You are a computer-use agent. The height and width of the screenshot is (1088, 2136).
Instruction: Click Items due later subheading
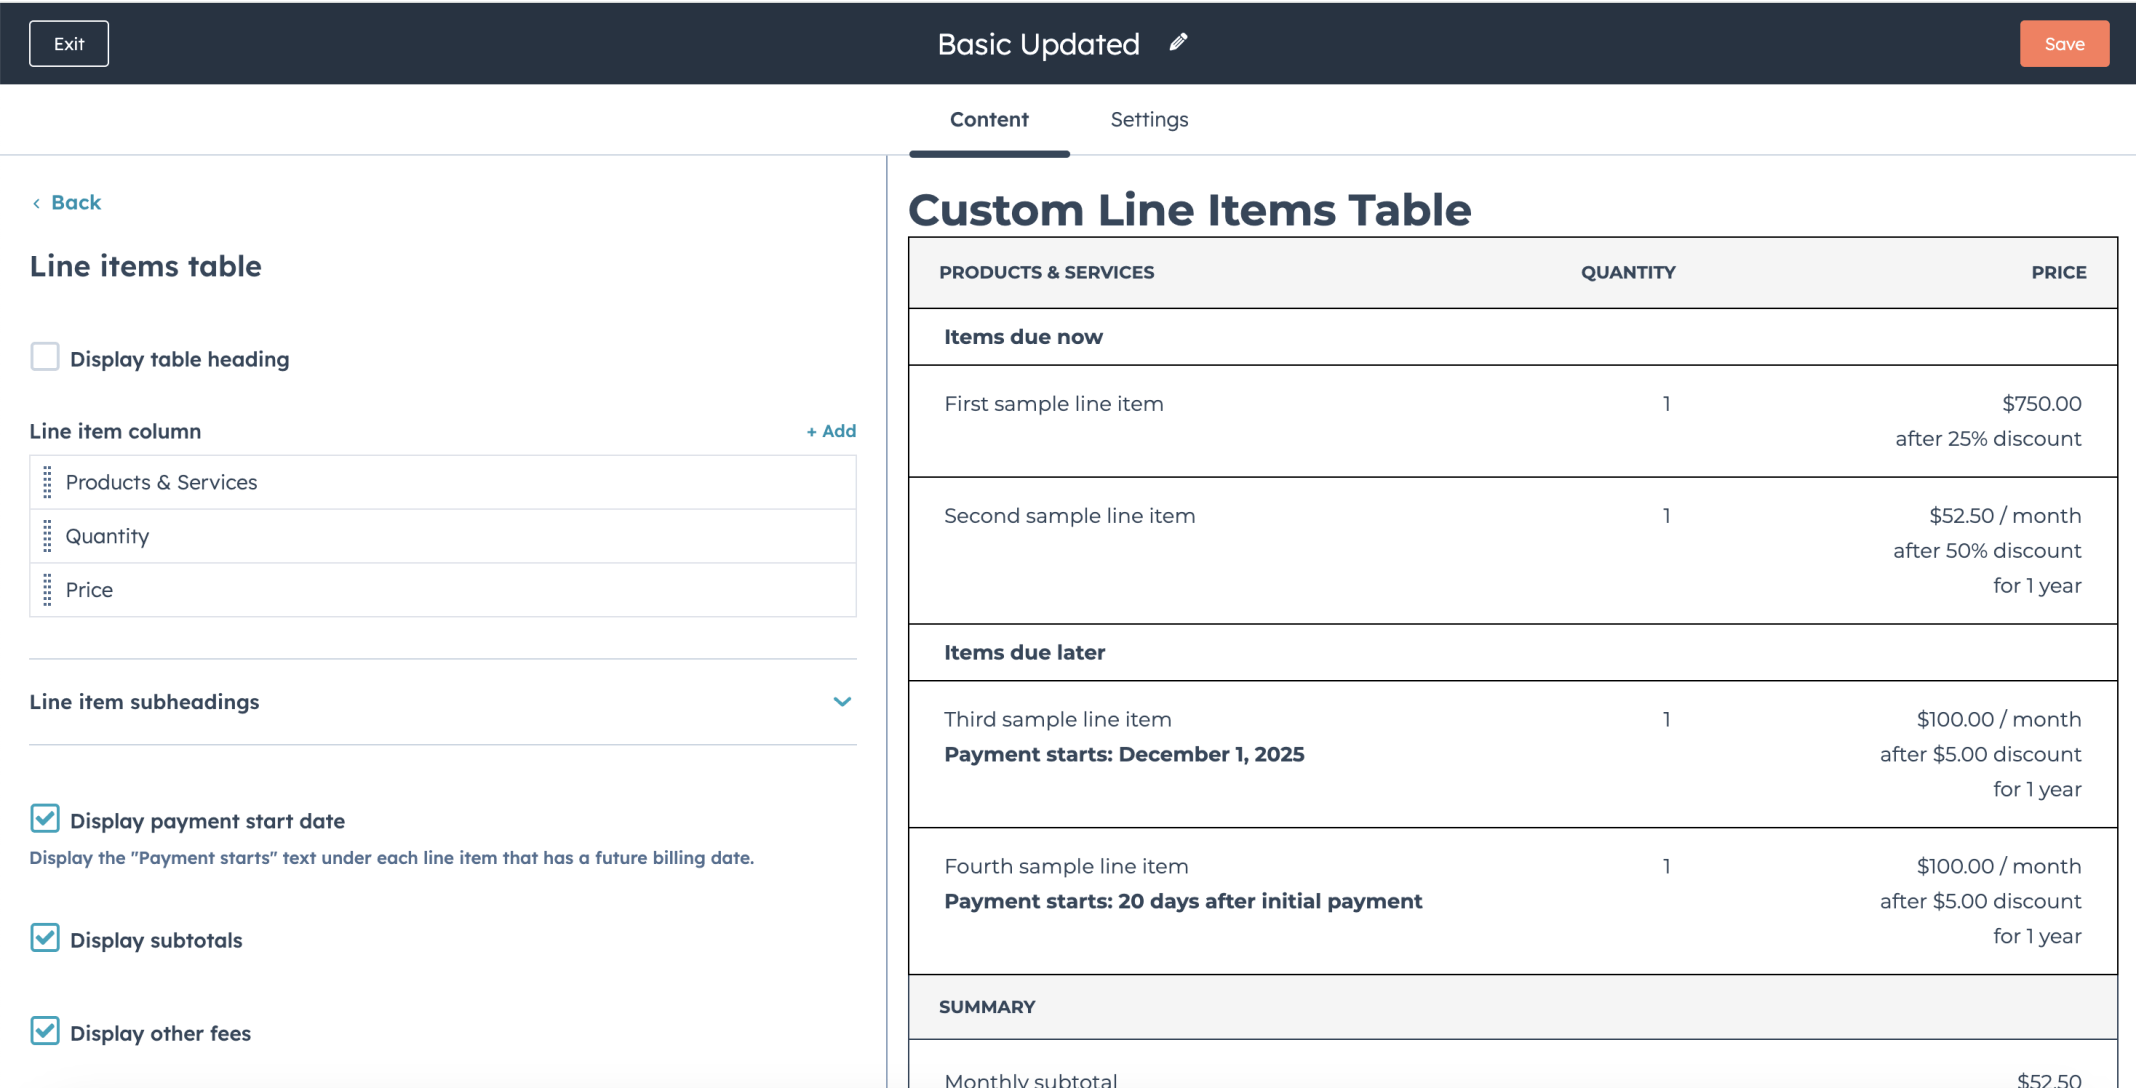tap(1024, 652)
